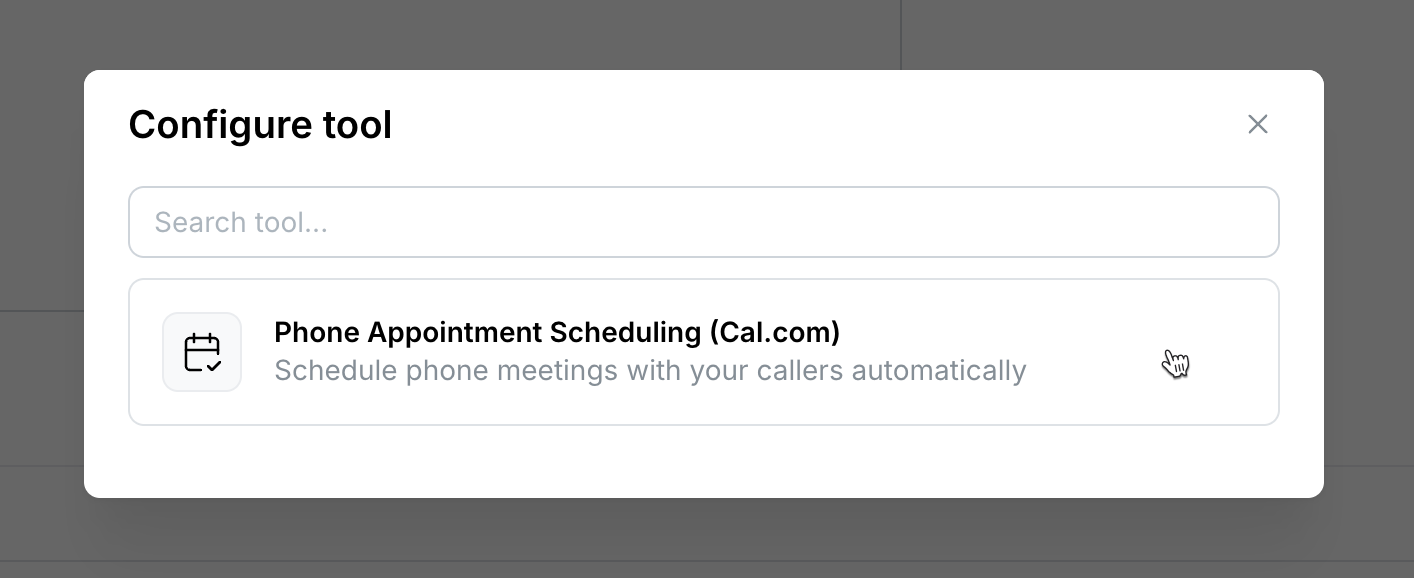
Task: Click the Phone Appointment Scheduling (Cal.com) title
Action: [x=557, y=332]
